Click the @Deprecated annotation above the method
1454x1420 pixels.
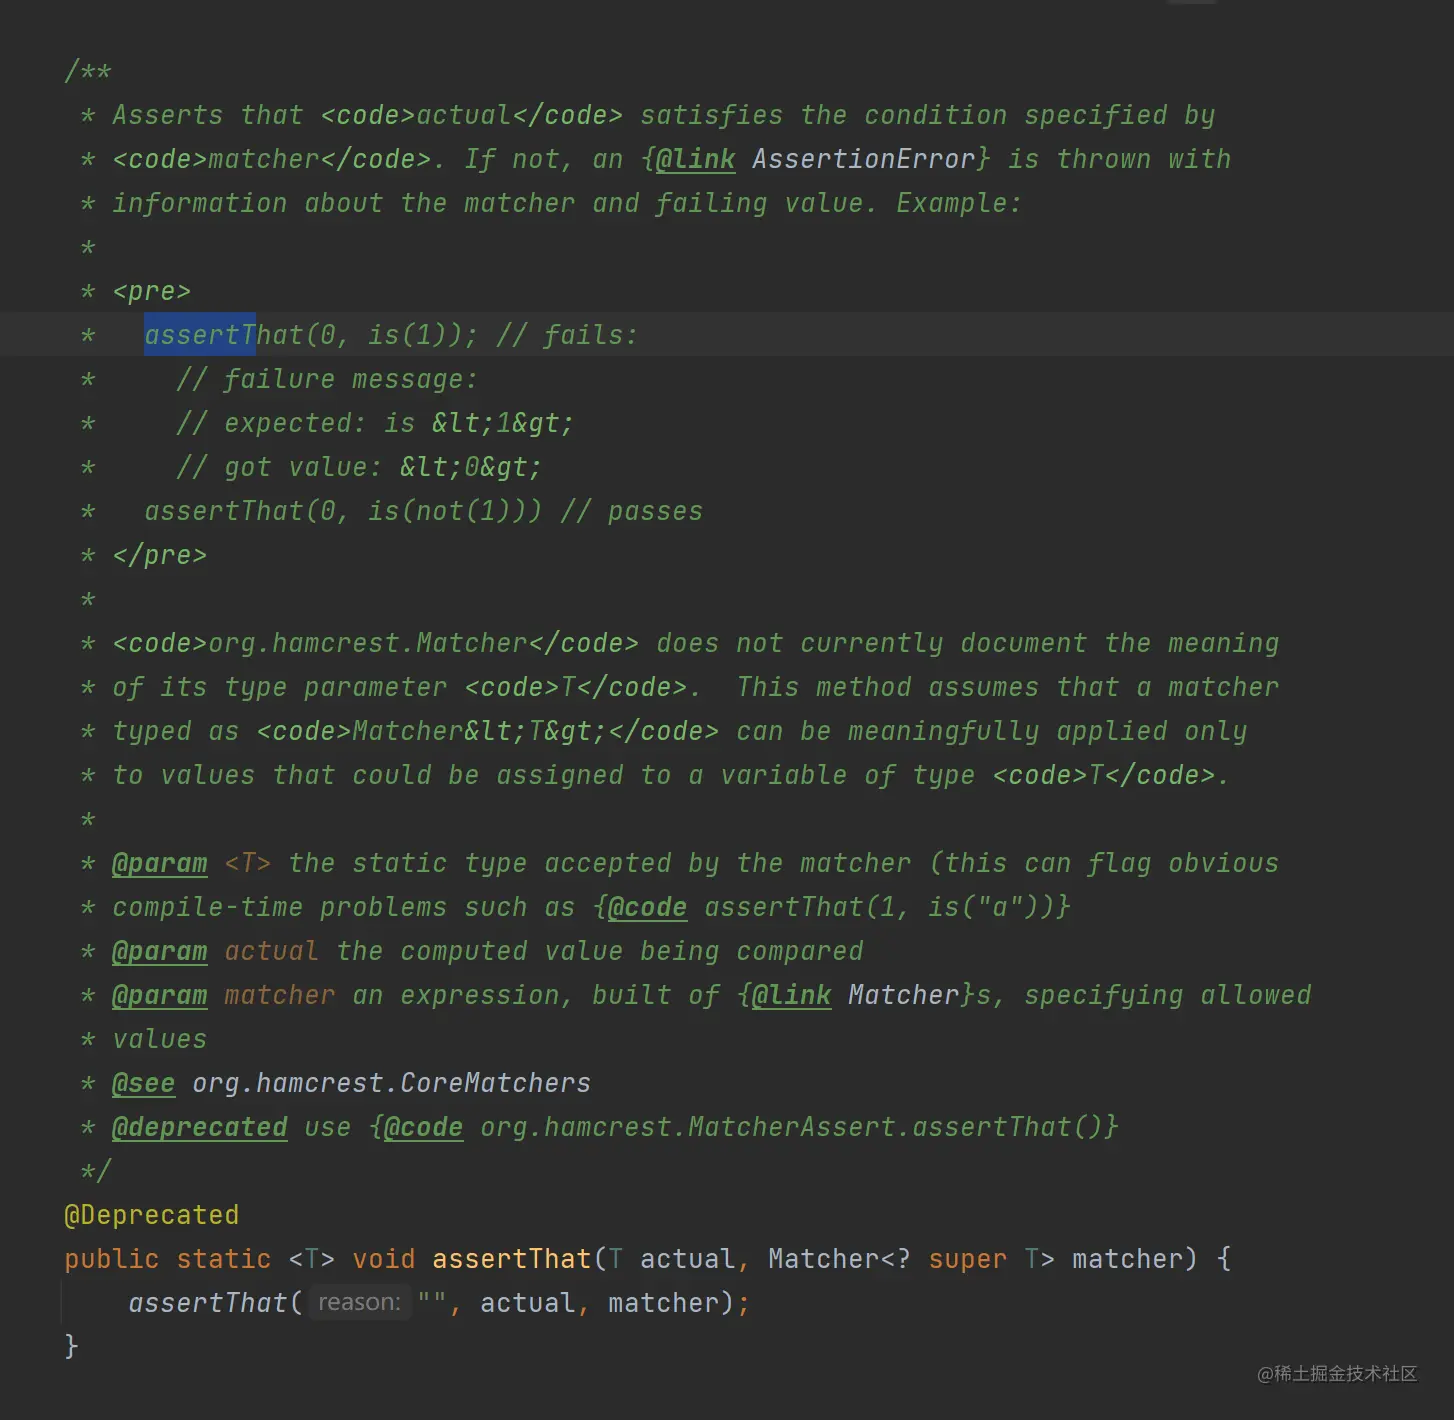coord(152,1216)
